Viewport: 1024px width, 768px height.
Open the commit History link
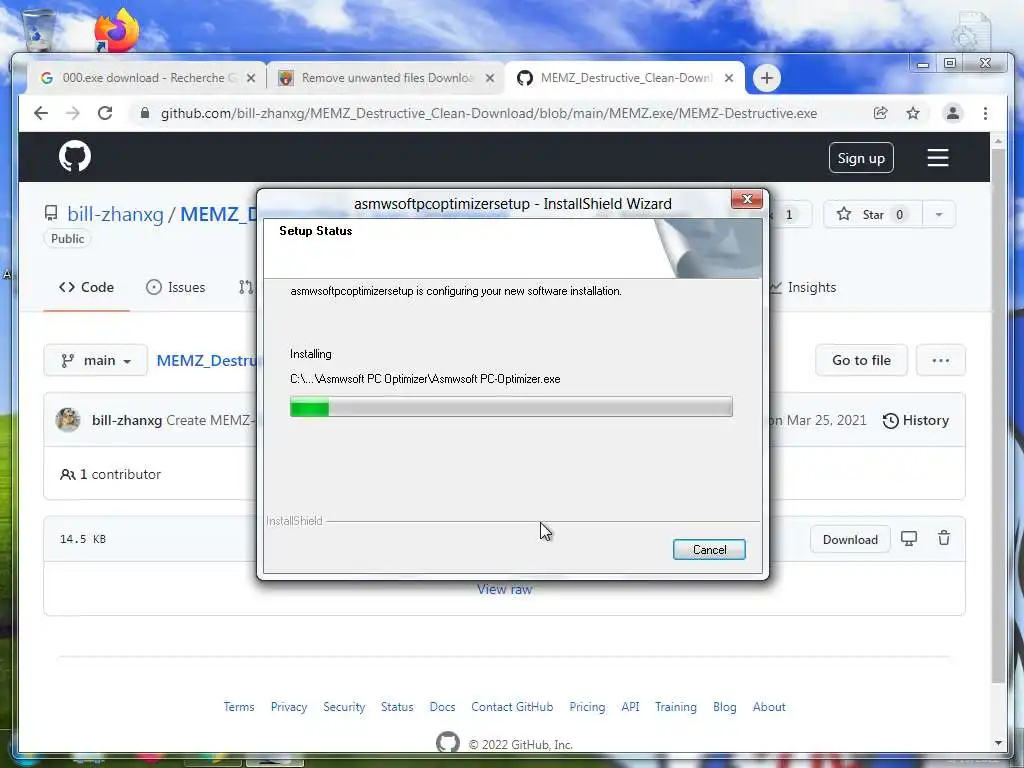pos(916,421)
